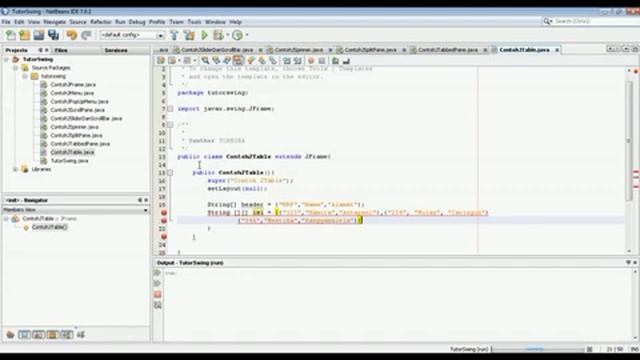Viewport: 640px width, 360px height.
Task: Toggle the Navigator sort order icon
Action: (x=81, y=335)
